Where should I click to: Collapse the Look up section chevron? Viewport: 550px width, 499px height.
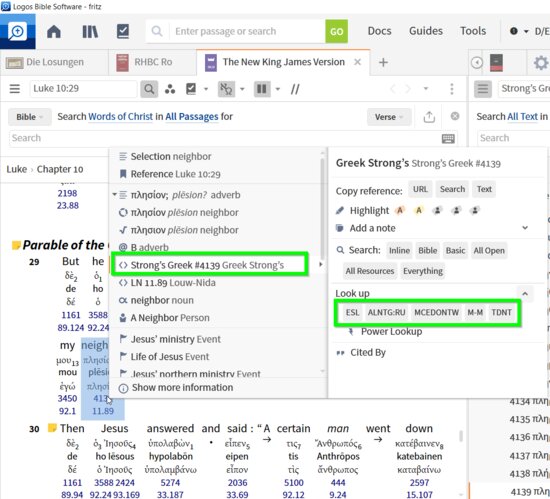tap(525, 294)
